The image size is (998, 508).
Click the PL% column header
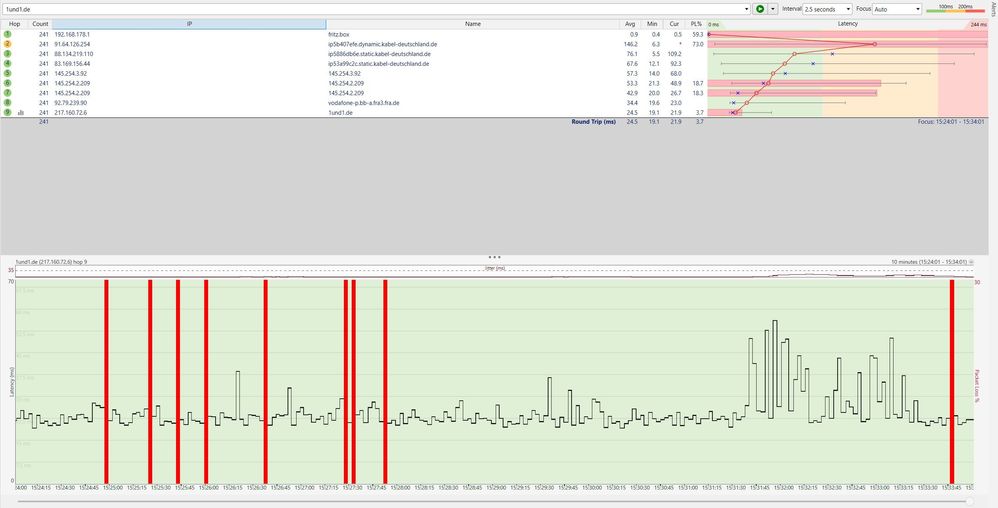(696, 22)
